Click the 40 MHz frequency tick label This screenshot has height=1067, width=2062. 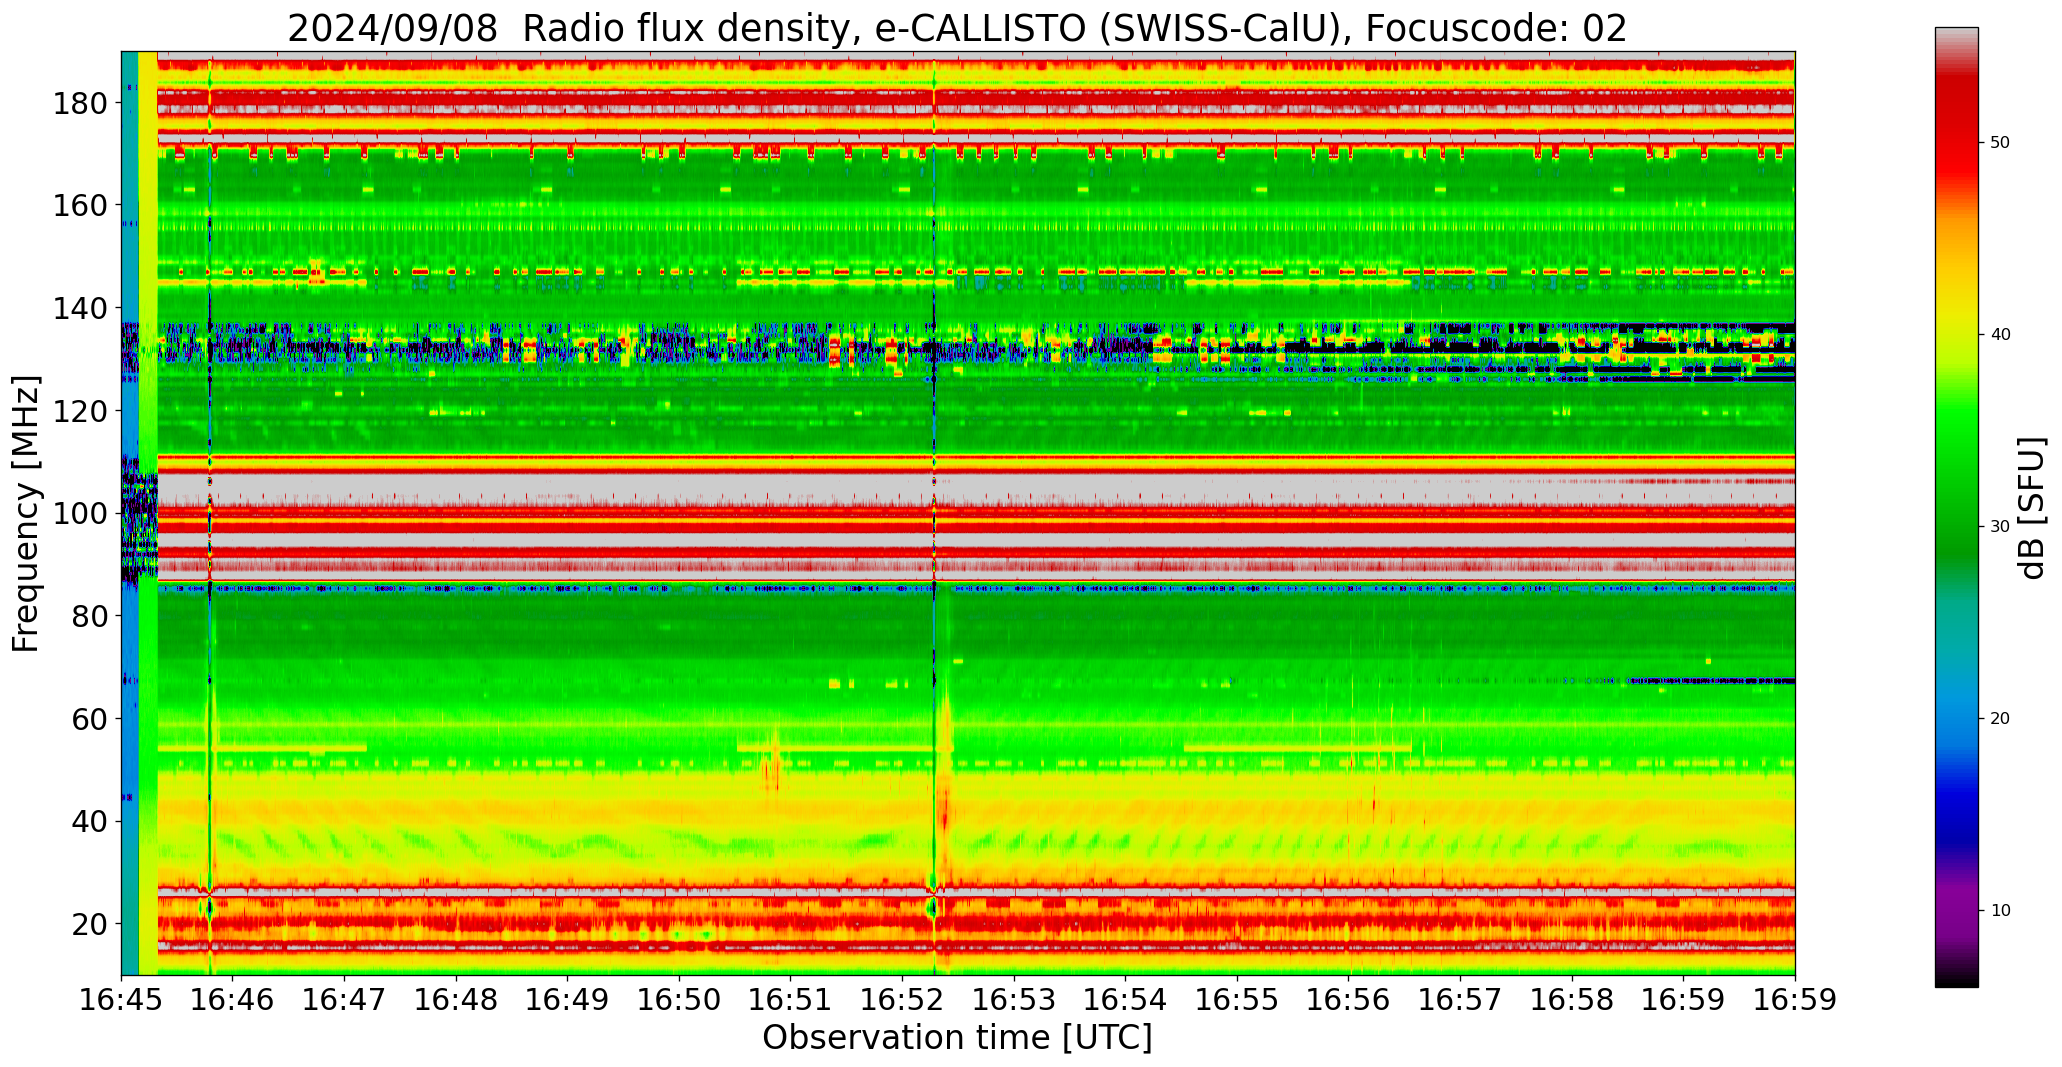91,821
